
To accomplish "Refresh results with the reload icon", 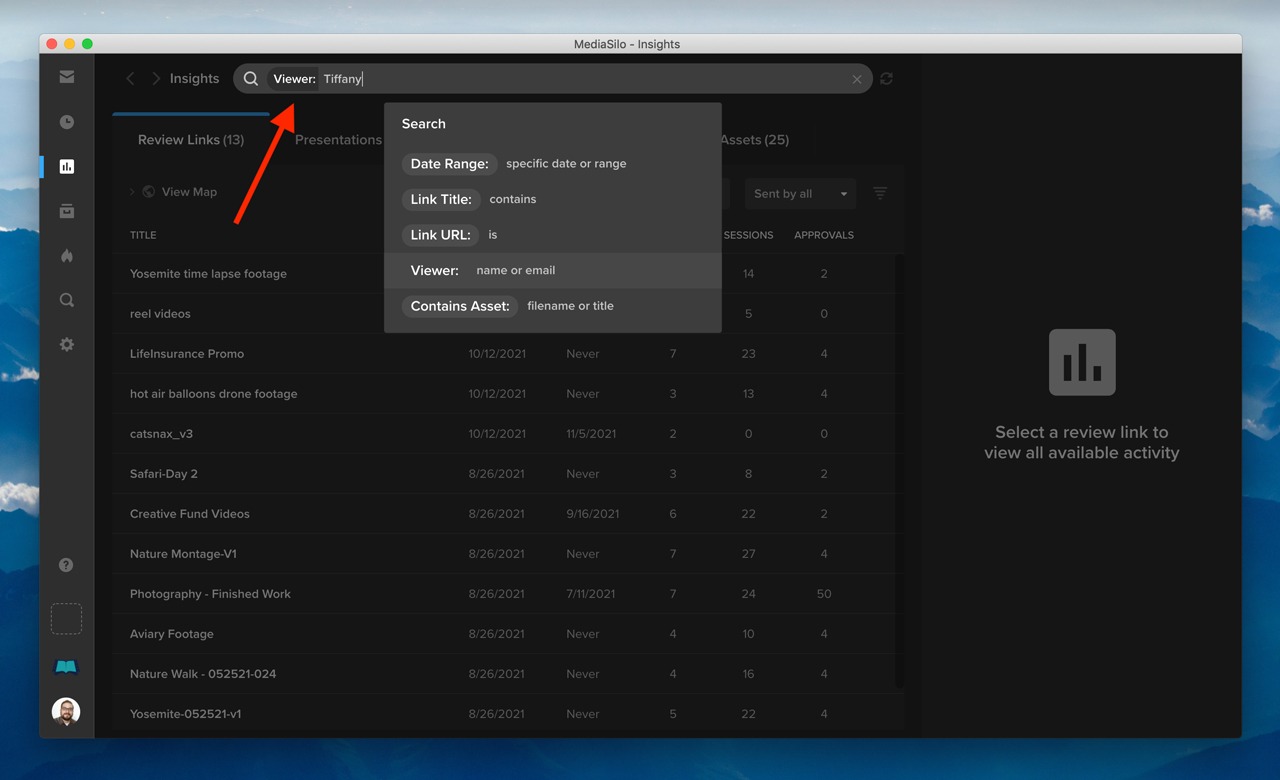I will pyautogui.click(x=886, y=78).
